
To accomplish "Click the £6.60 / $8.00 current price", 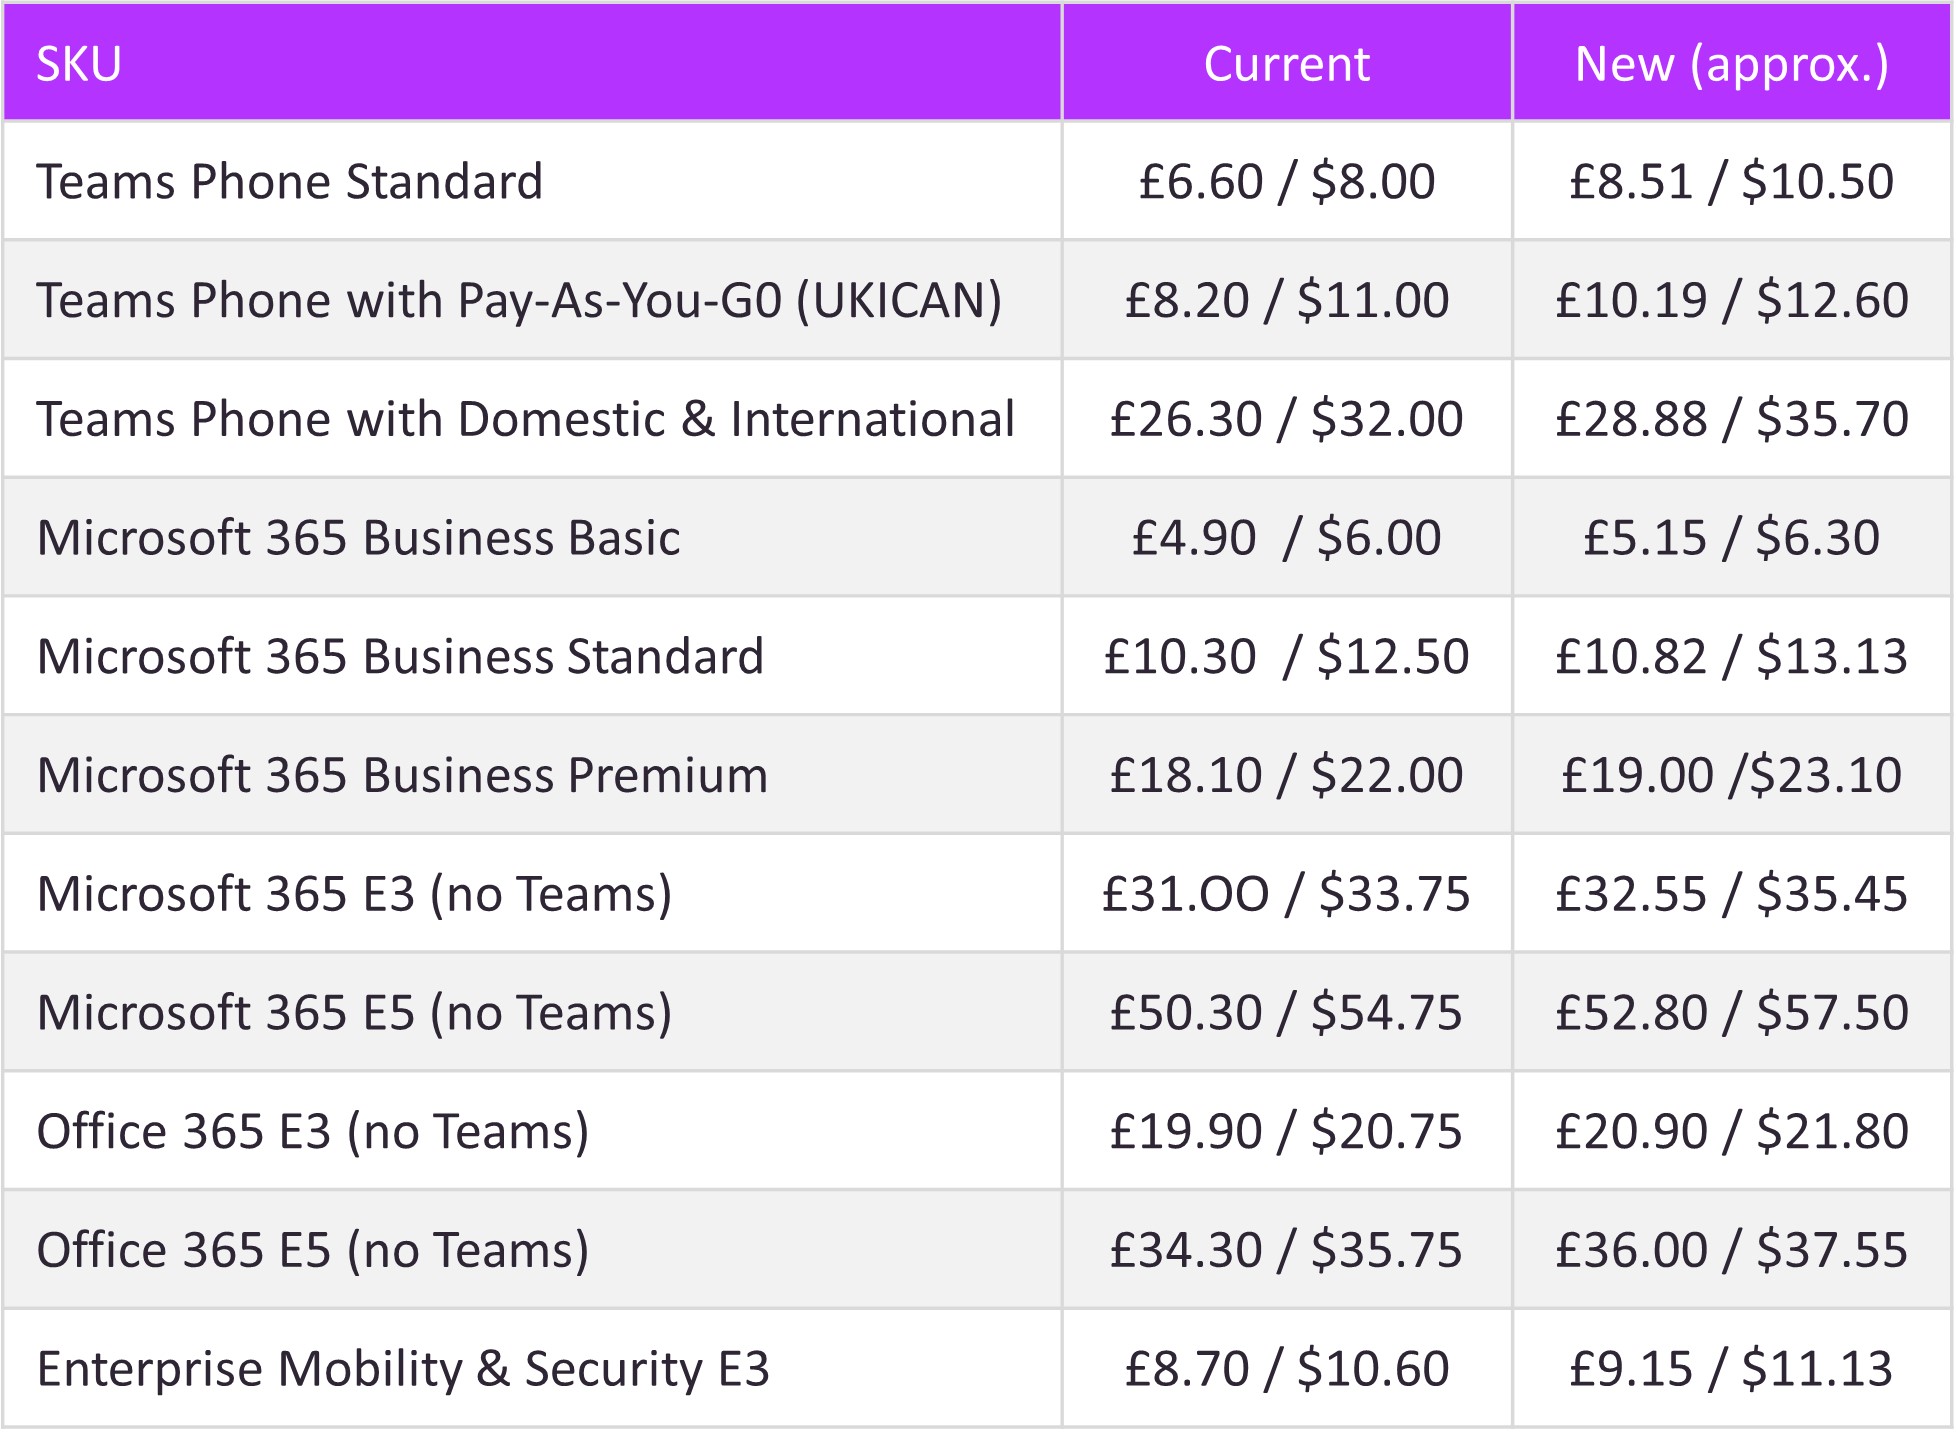I will click(x=1287, y=182).
